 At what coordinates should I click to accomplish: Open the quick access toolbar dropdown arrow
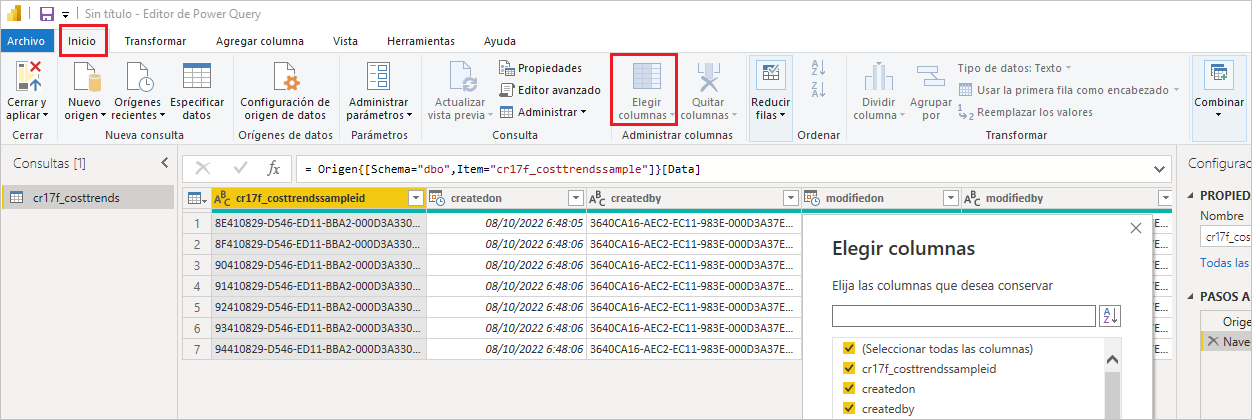pyautogui.click(x=65, y=16)
